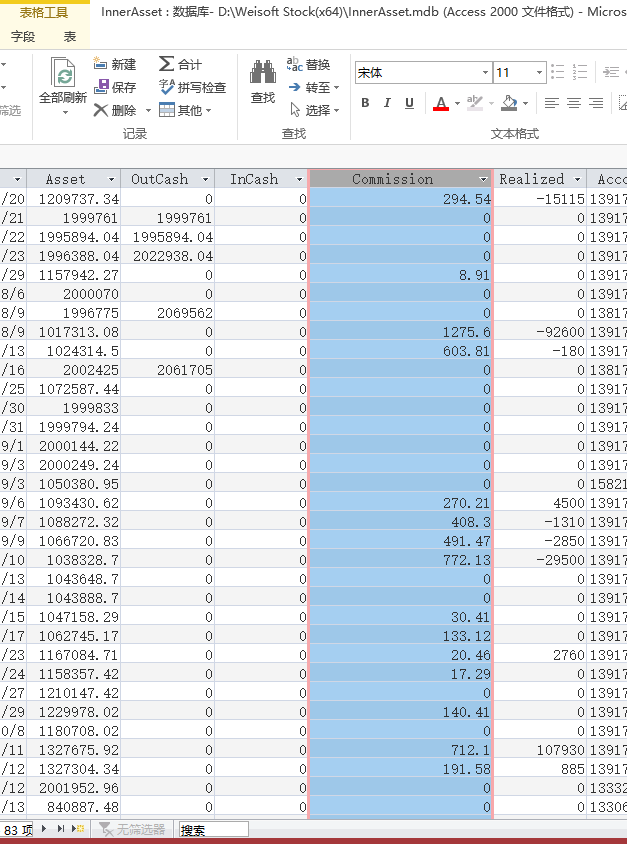Click the indent icon in text formatting
This screenshot has width=627, height=844.
click(611, 72)
